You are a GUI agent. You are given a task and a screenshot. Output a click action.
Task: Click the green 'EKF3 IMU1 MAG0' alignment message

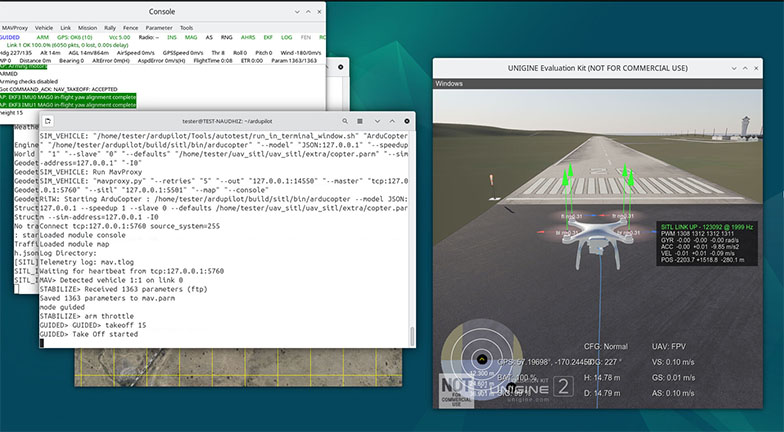[68, 105]
